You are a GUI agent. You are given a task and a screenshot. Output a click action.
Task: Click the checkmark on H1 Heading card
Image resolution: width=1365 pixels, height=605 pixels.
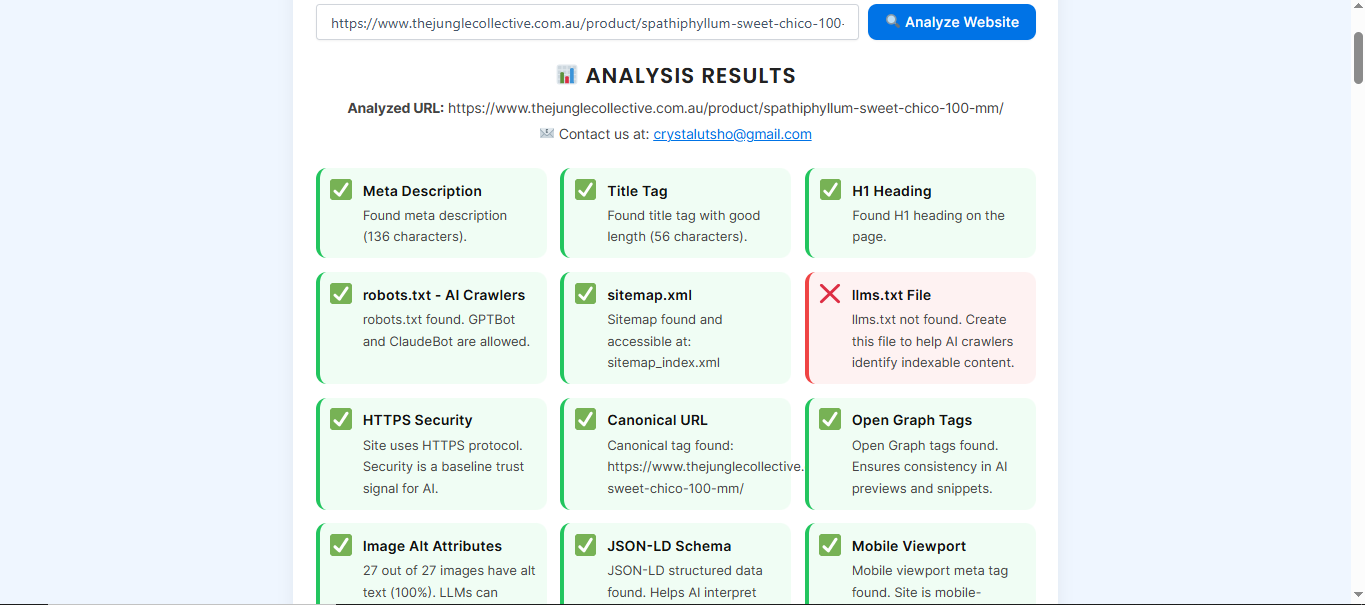coord(830,190)
